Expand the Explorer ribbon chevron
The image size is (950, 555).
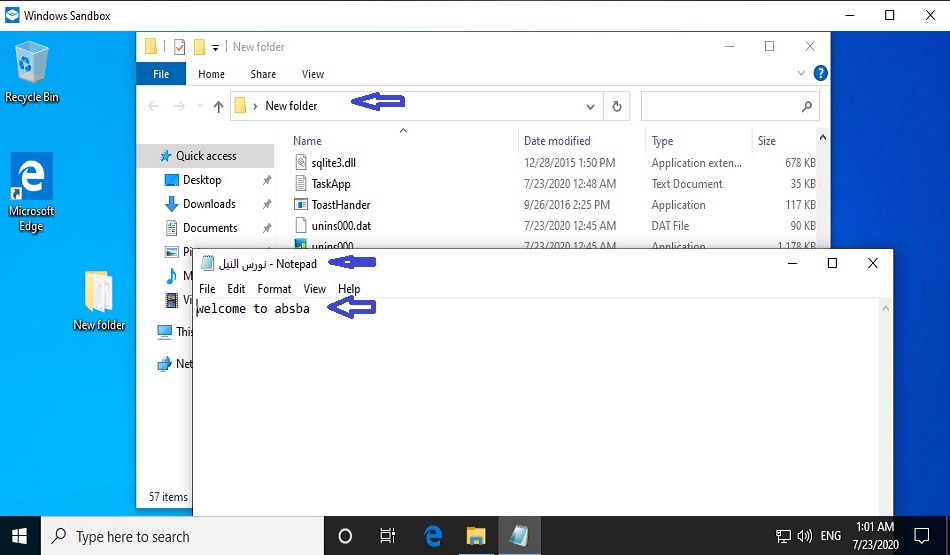[x=800, y=73]
